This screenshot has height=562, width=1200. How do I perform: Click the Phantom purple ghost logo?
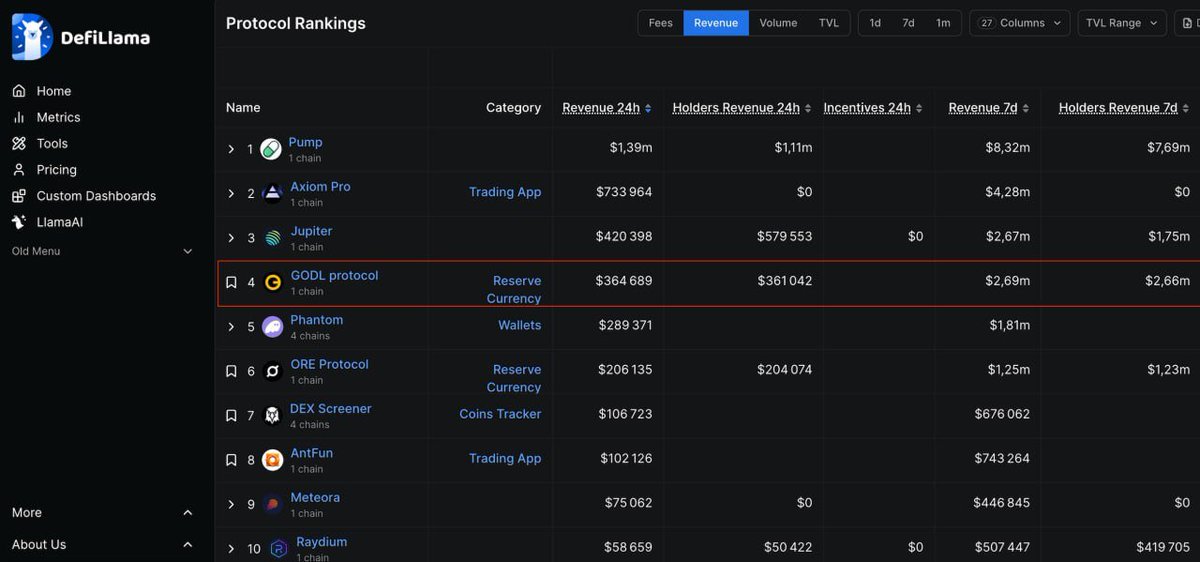pos(272,327)
